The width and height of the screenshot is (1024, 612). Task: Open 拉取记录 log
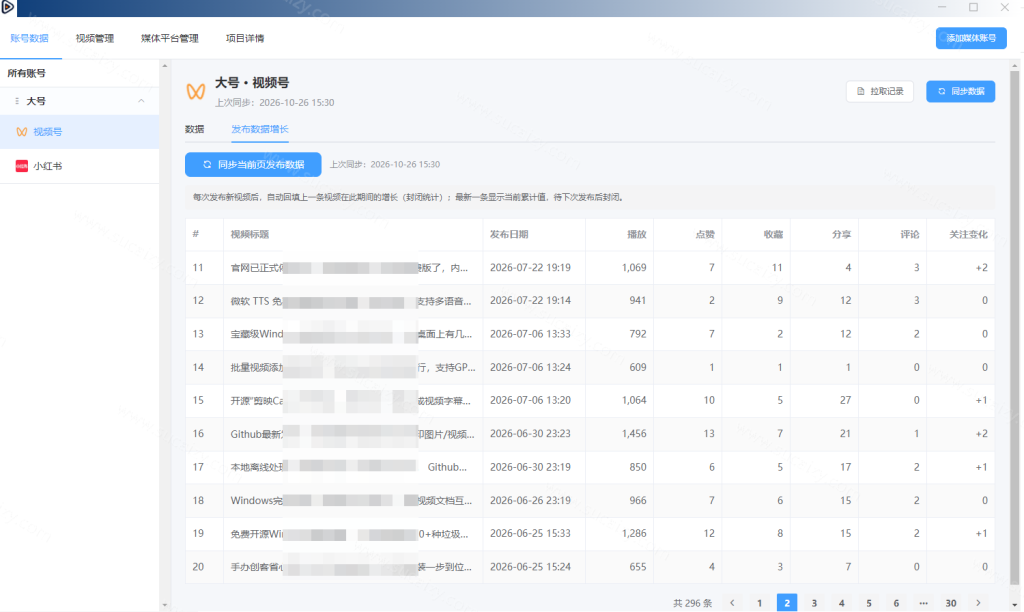[880, 91]
